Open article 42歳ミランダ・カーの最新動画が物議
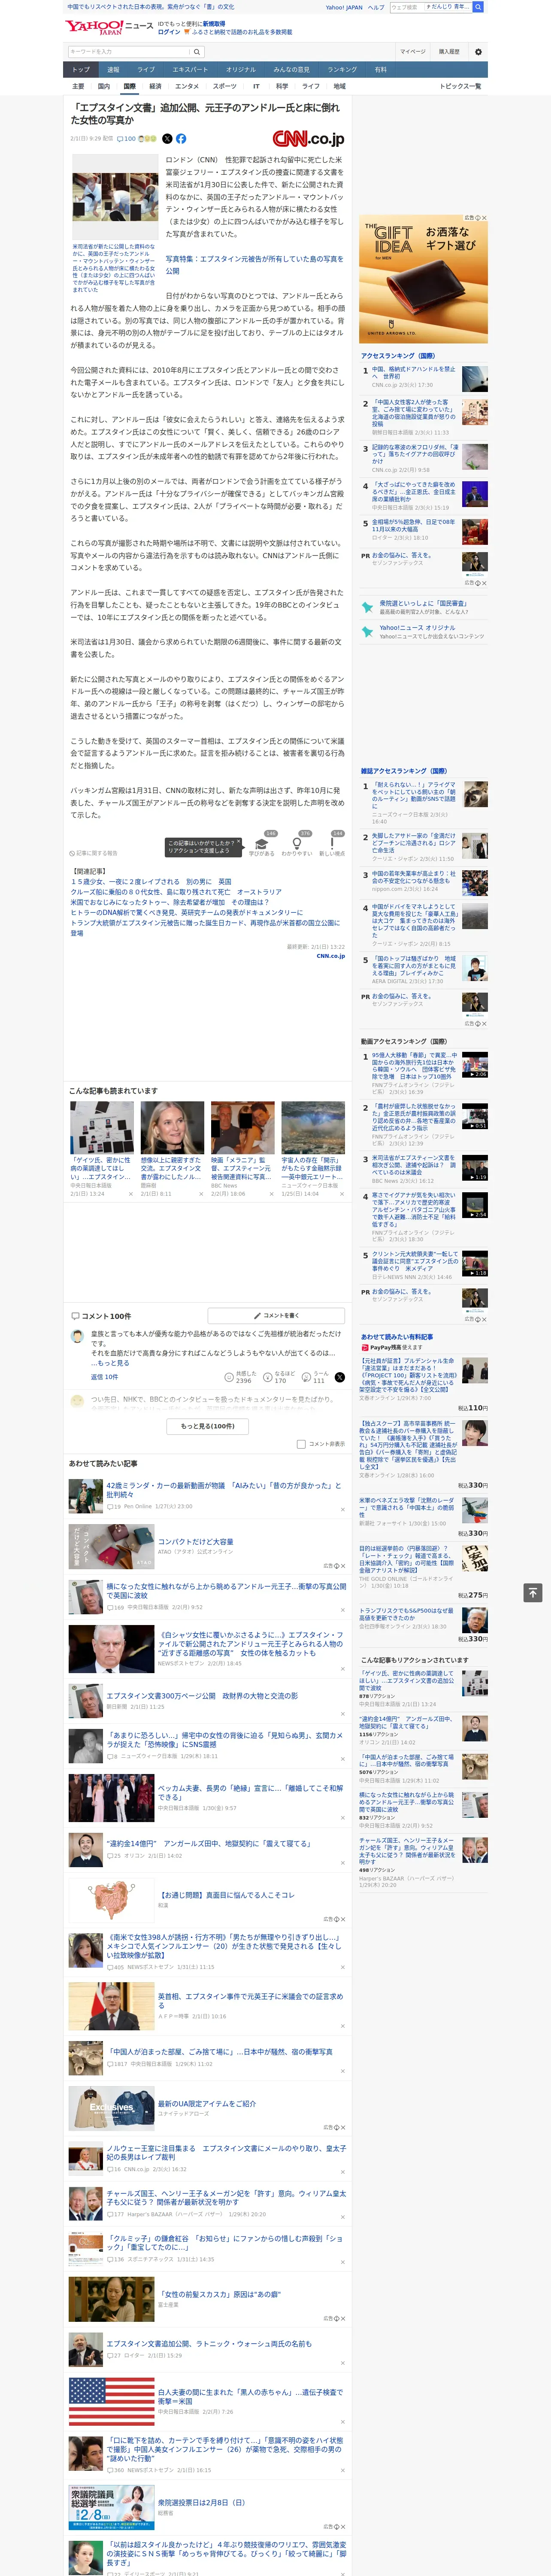551x2576 pixels. point(224,1490)
